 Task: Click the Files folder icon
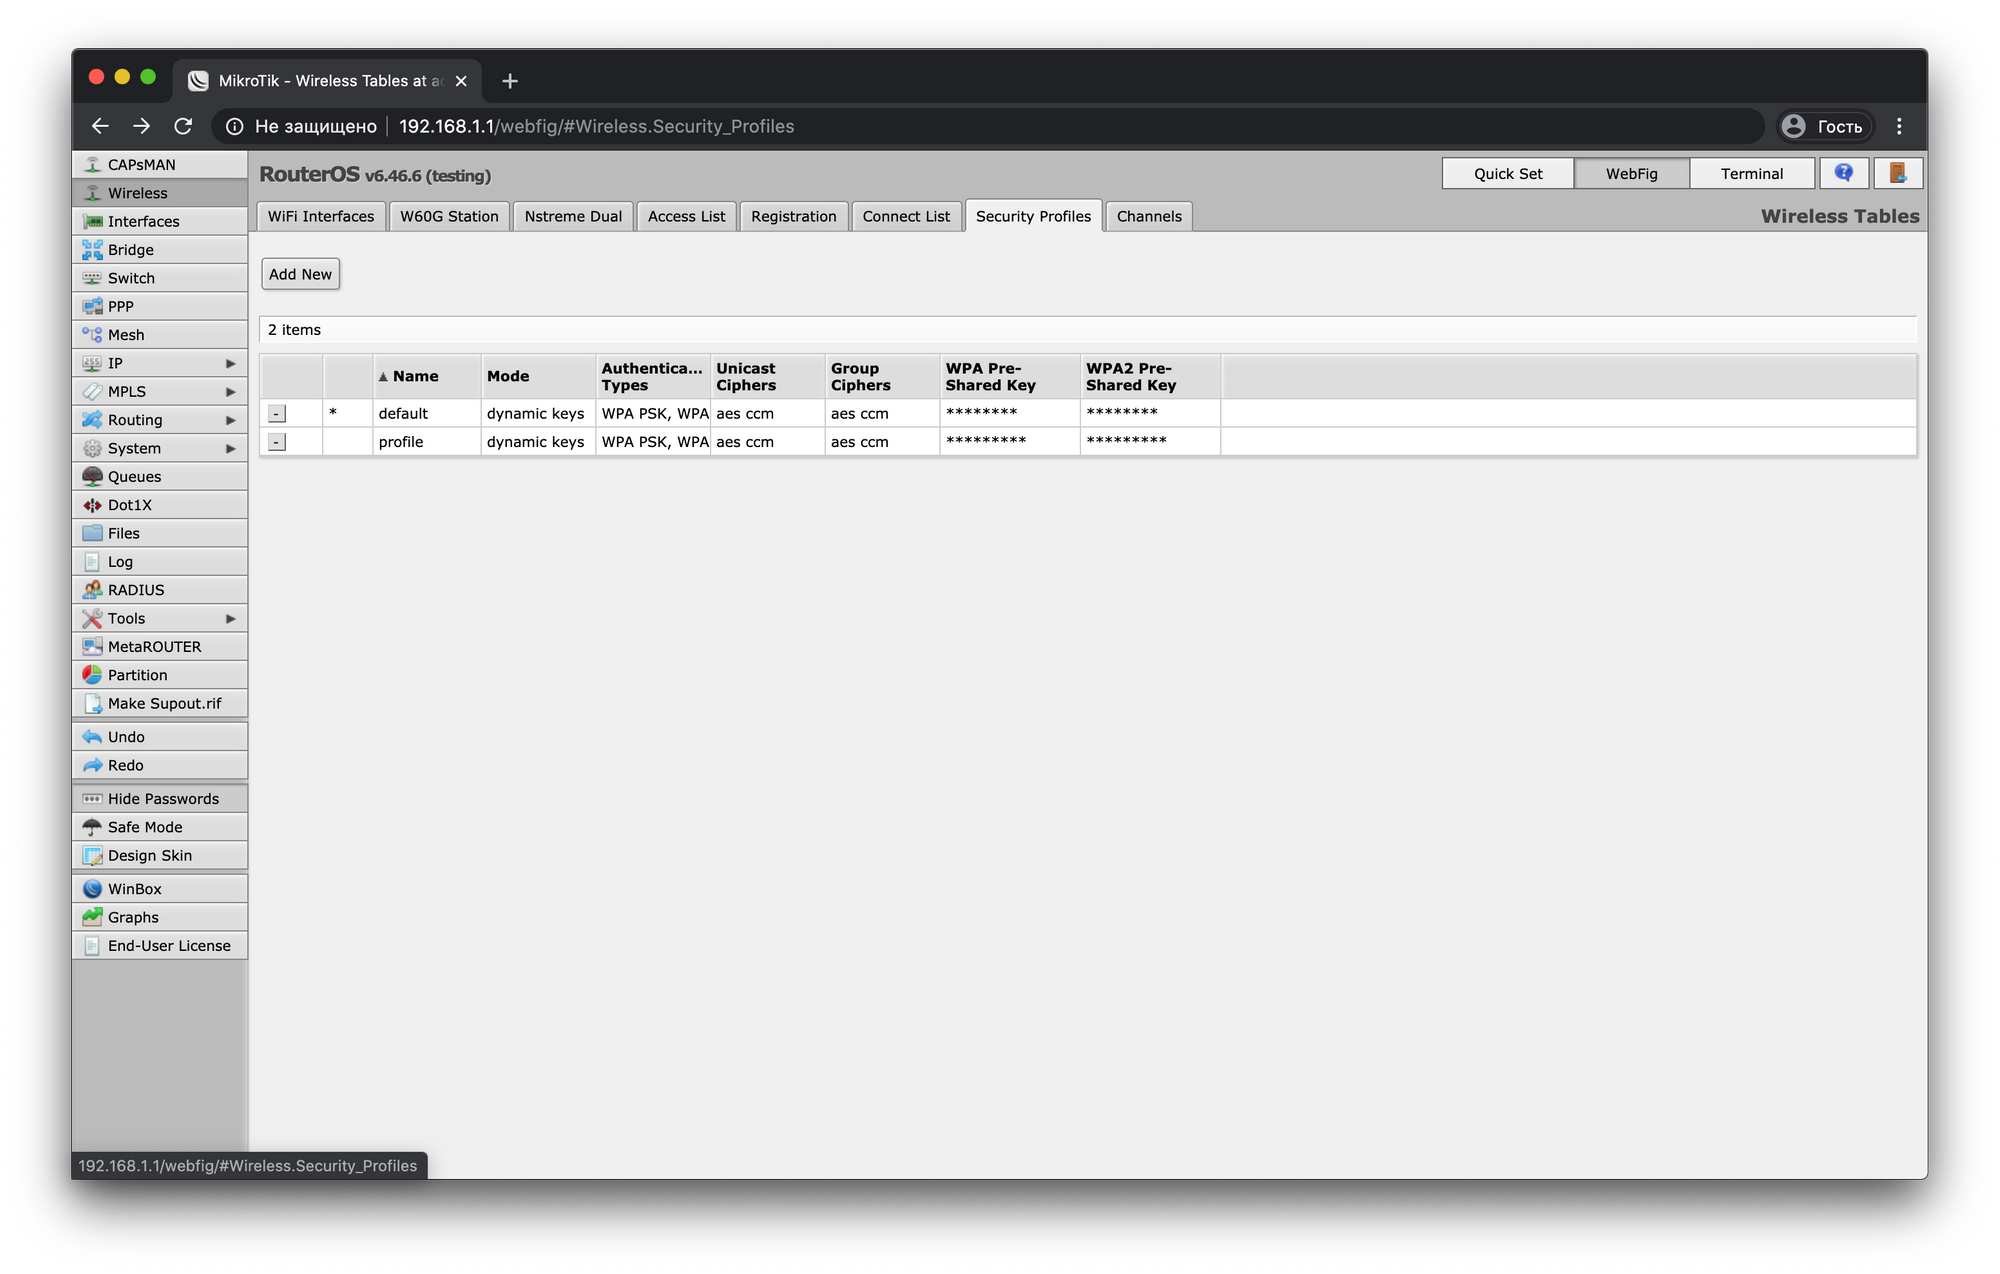[x=93, y=533]
